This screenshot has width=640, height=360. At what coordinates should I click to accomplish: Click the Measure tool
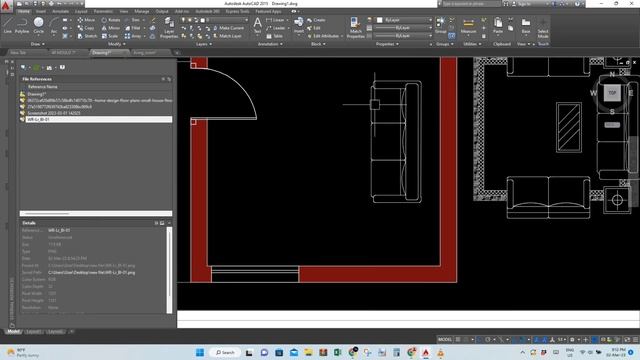click(x=468, y=25)
